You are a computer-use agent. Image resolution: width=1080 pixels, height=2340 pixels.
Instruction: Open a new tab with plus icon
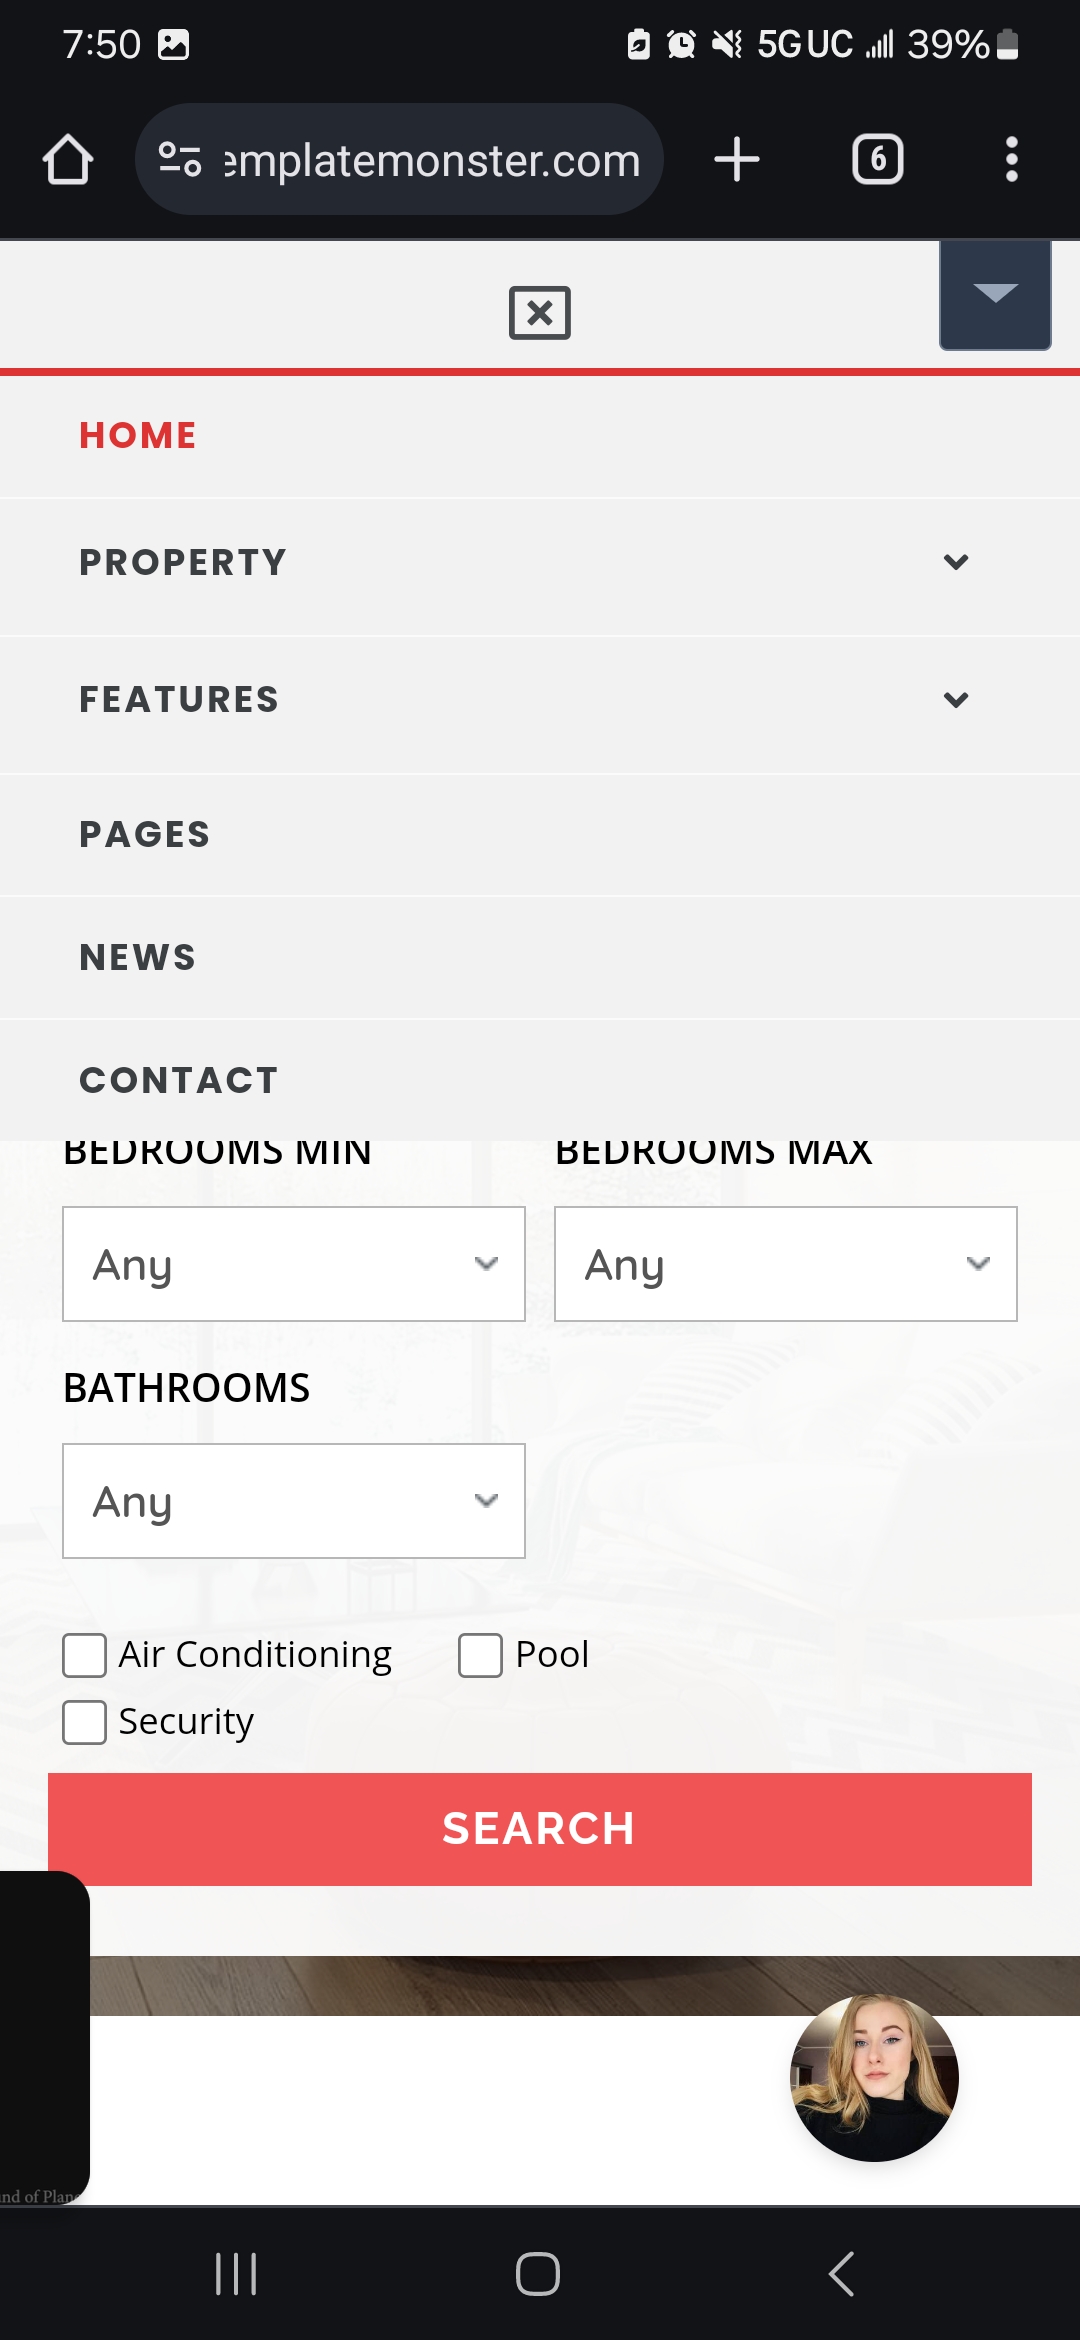pos(737,160)
